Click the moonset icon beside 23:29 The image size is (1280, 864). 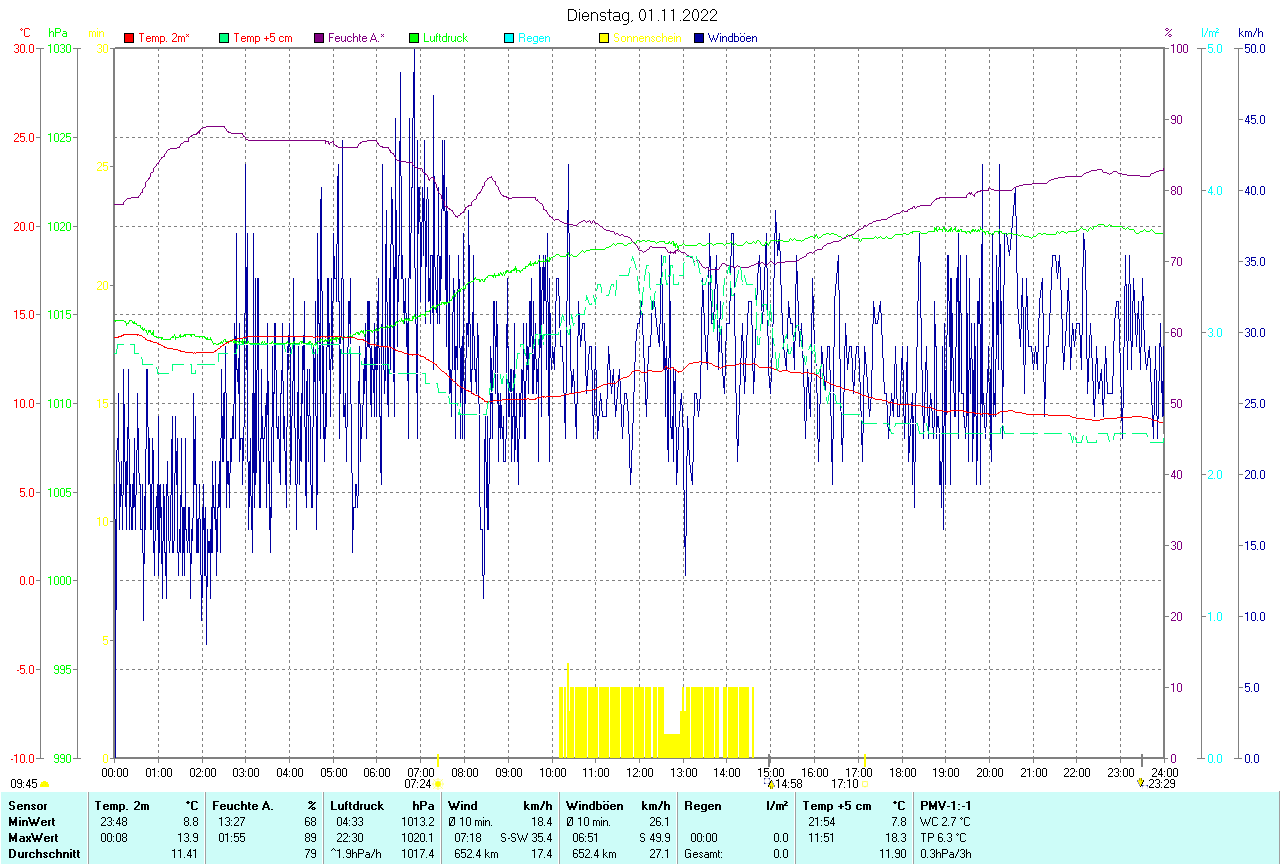click(1140, 784)
